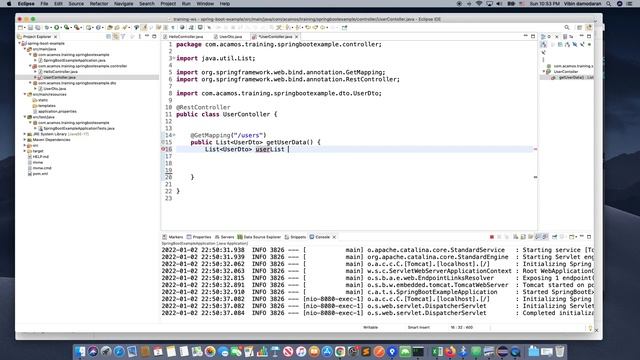Open the Properties view tab
The image size is (640, 360).
point(199,237)
